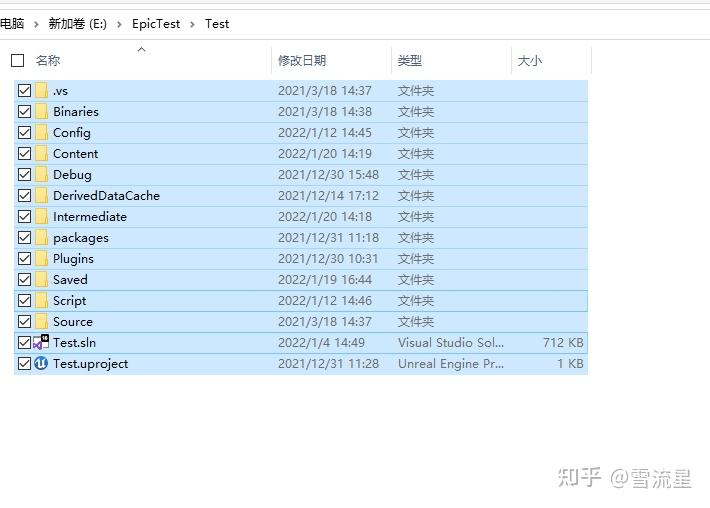Click the Debug folder icon
The height and width of the screenshot is (508, 710).
click(x=41, y=174)
